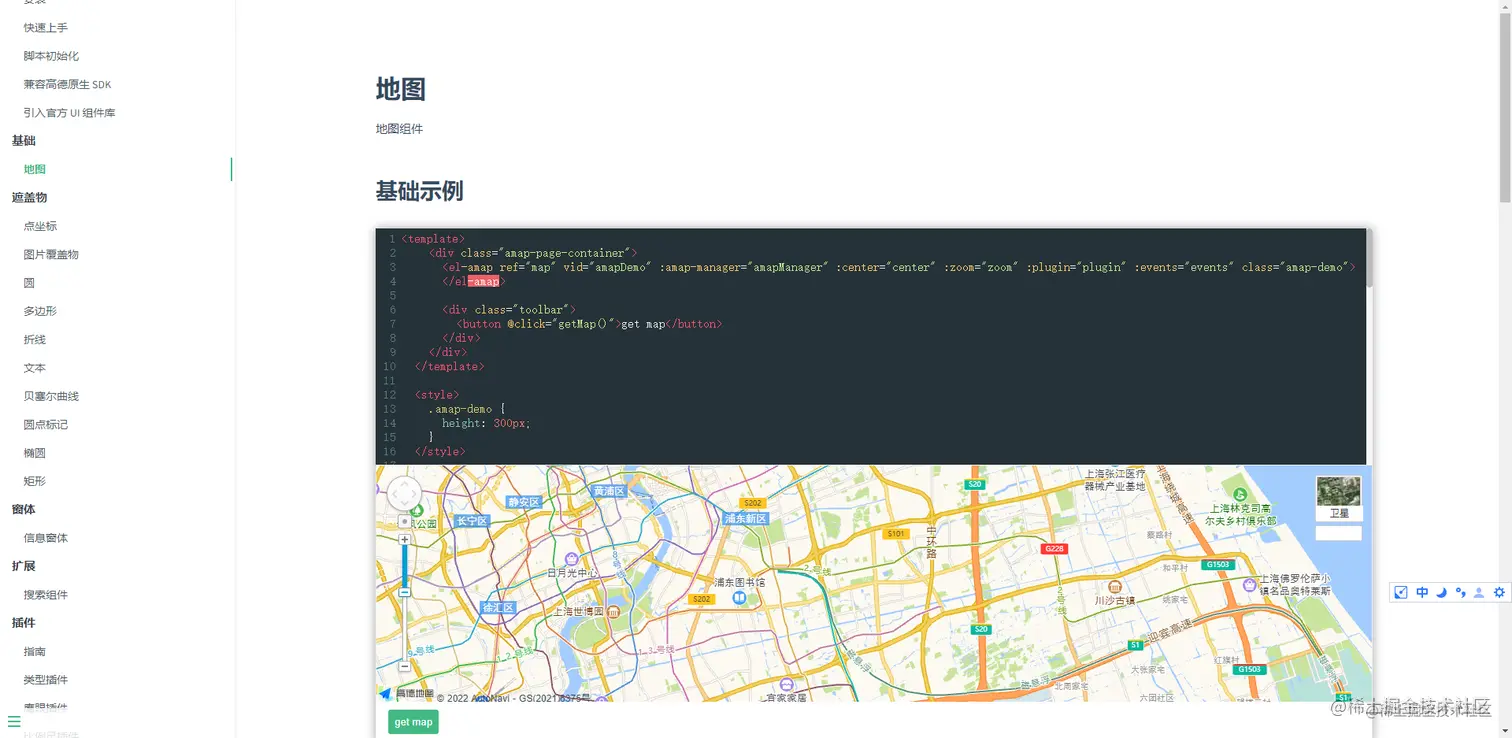Click the blank box under 卫星 layer switch
The image size is (1512, 738).
point(1339,533)
